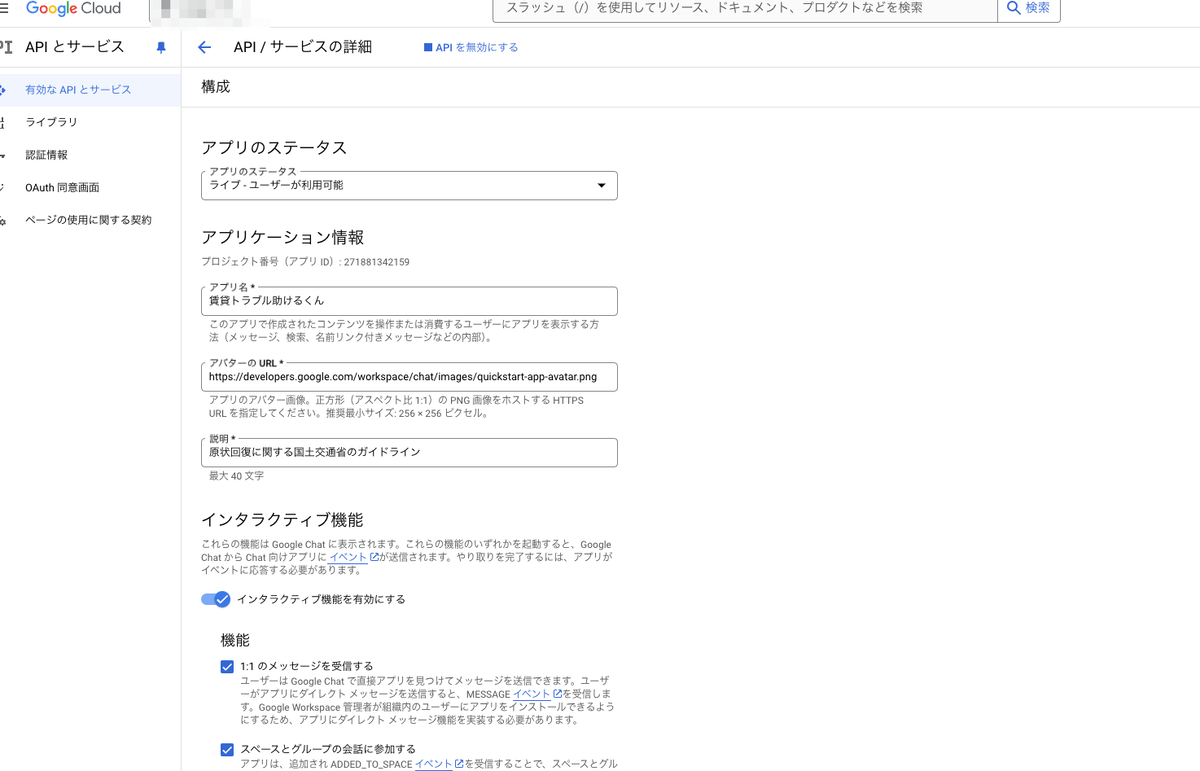Viewport: 1200px width, 771px height.
Task: Select 有効な API とサービス in sidebar
Action: 90,90
